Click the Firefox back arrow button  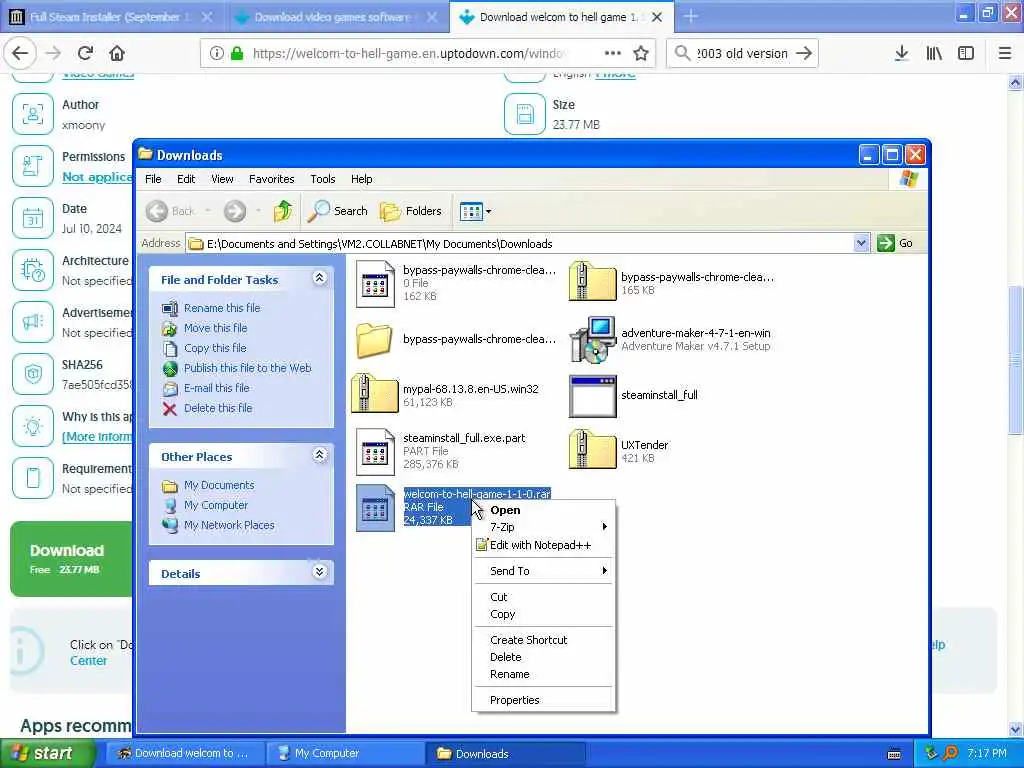(x=20, y=54)
